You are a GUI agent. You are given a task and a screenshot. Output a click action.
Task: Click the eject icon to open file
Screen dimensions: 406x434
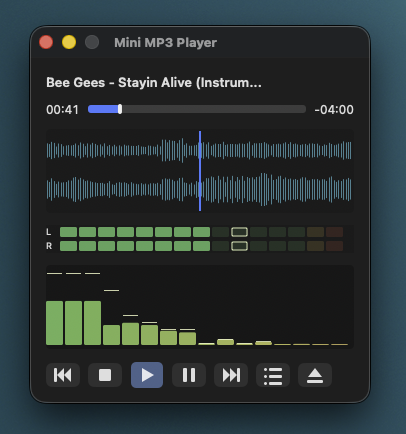click(315, 375)
